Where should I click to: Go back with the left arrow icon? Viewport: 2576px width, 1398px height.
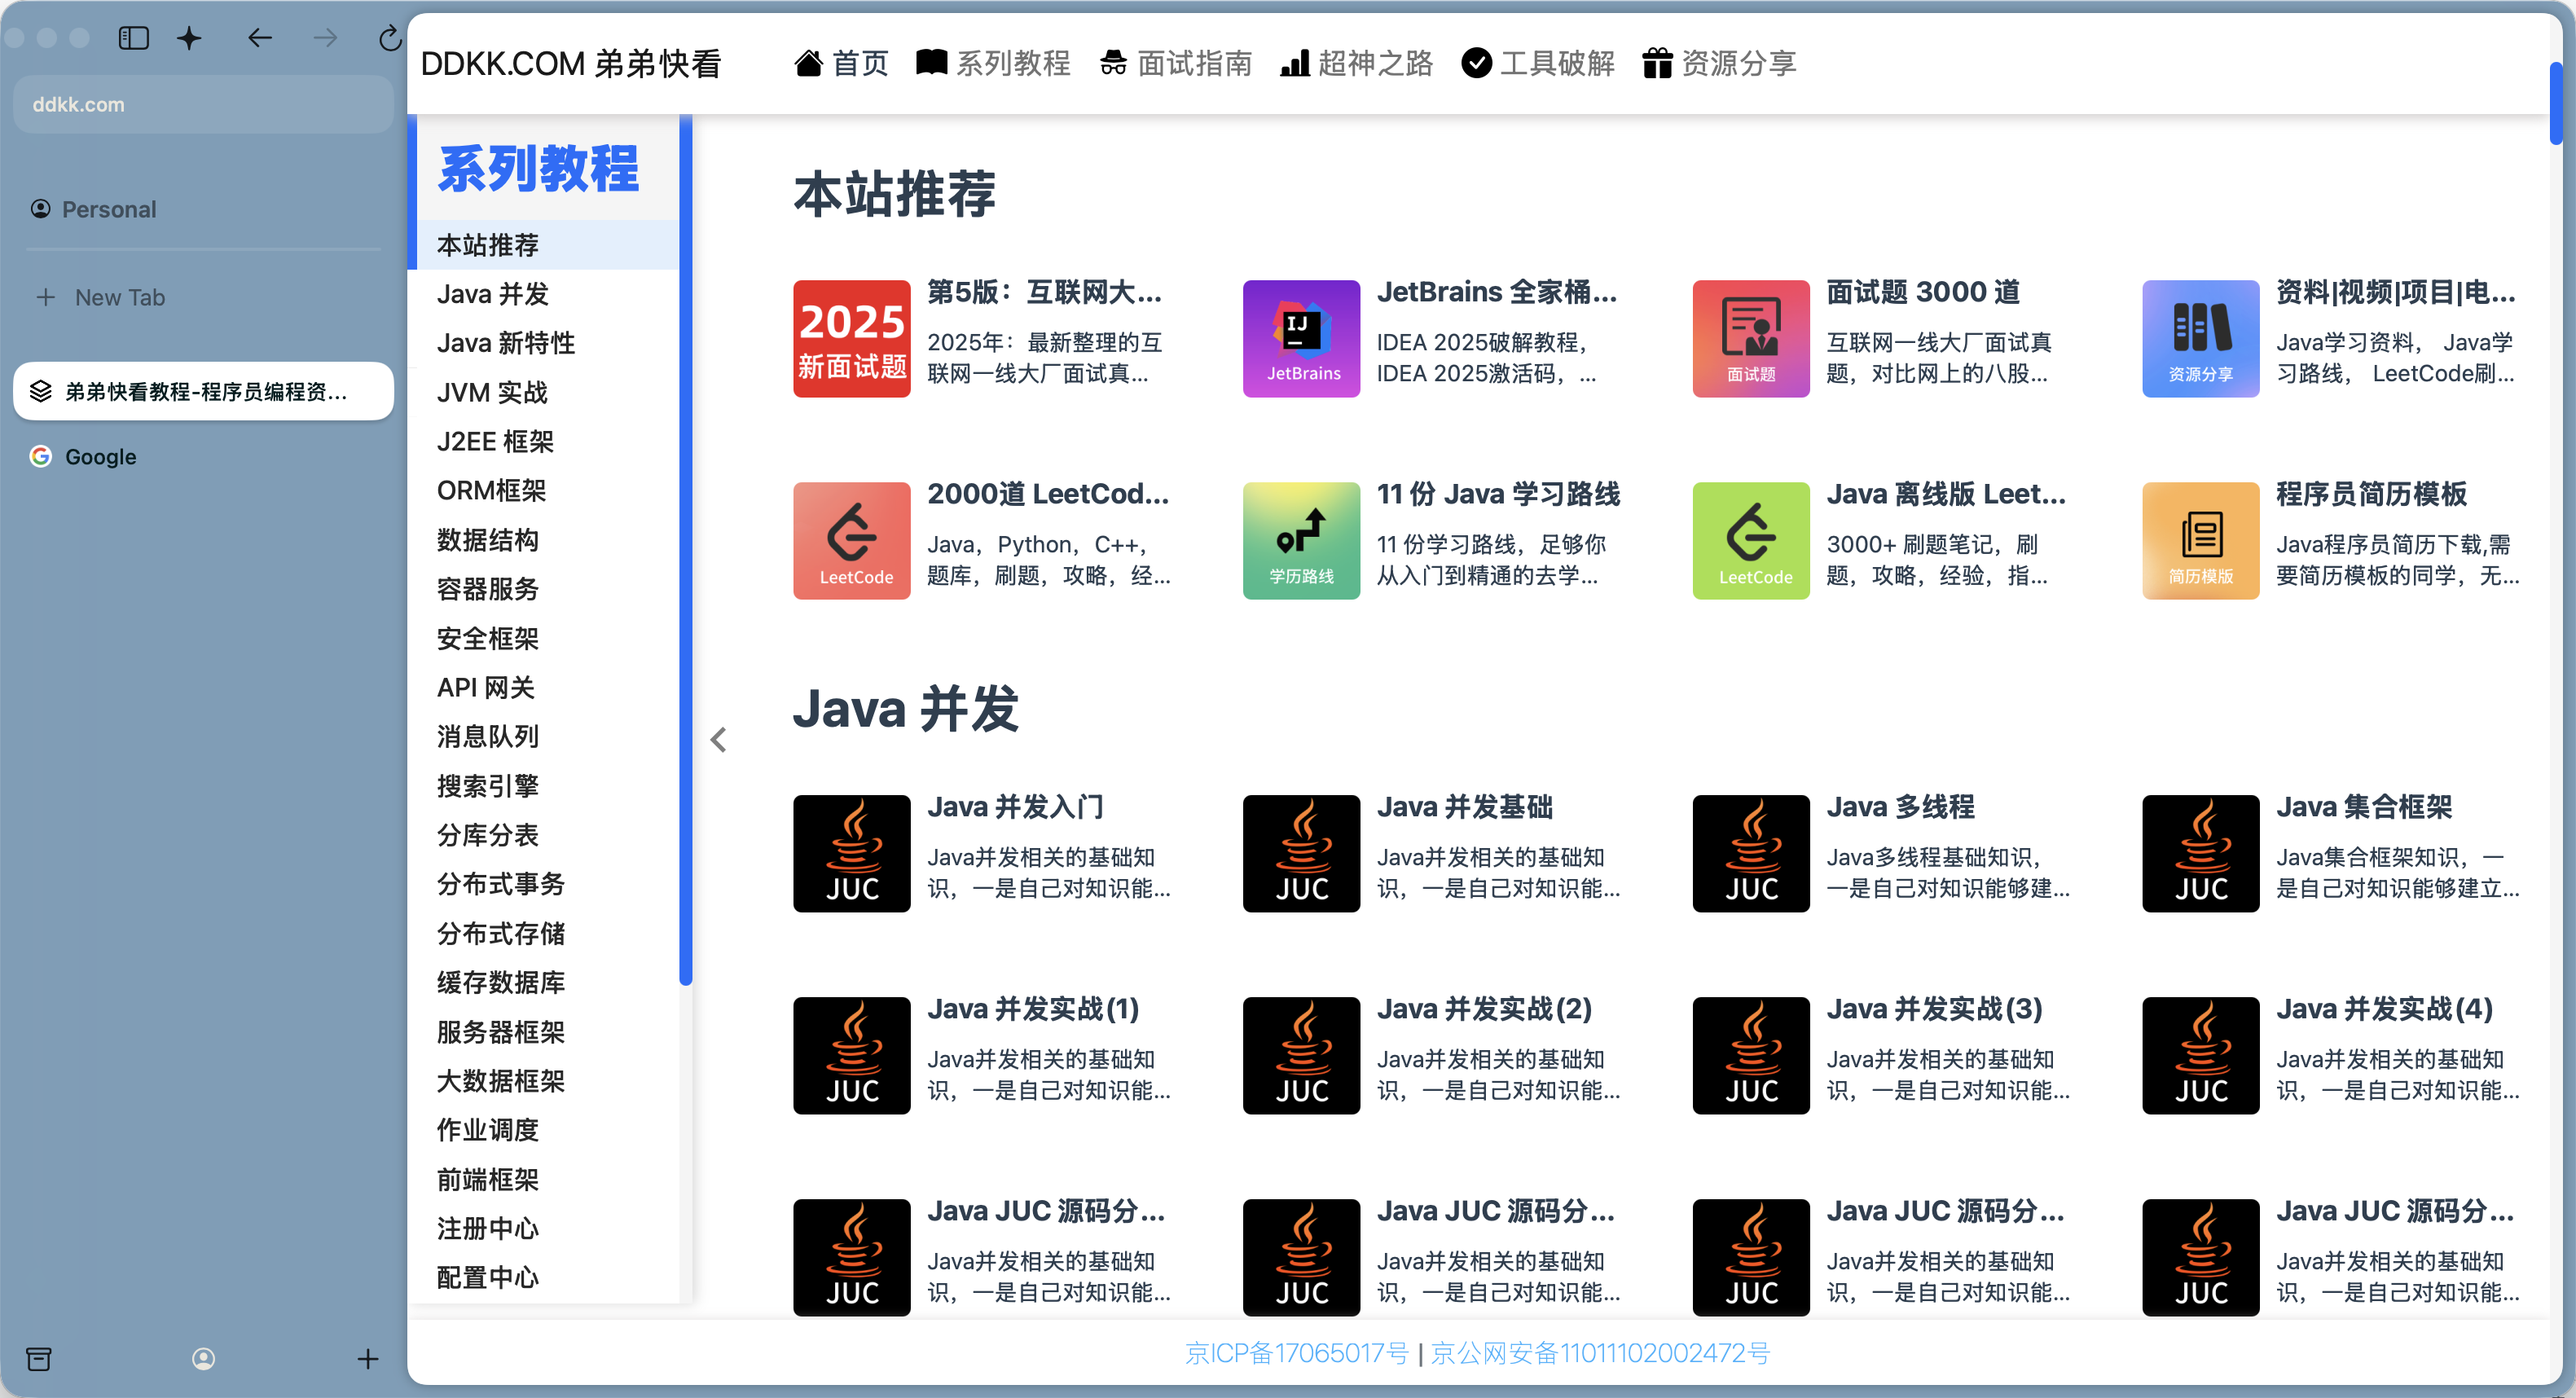tap(259, 38)
